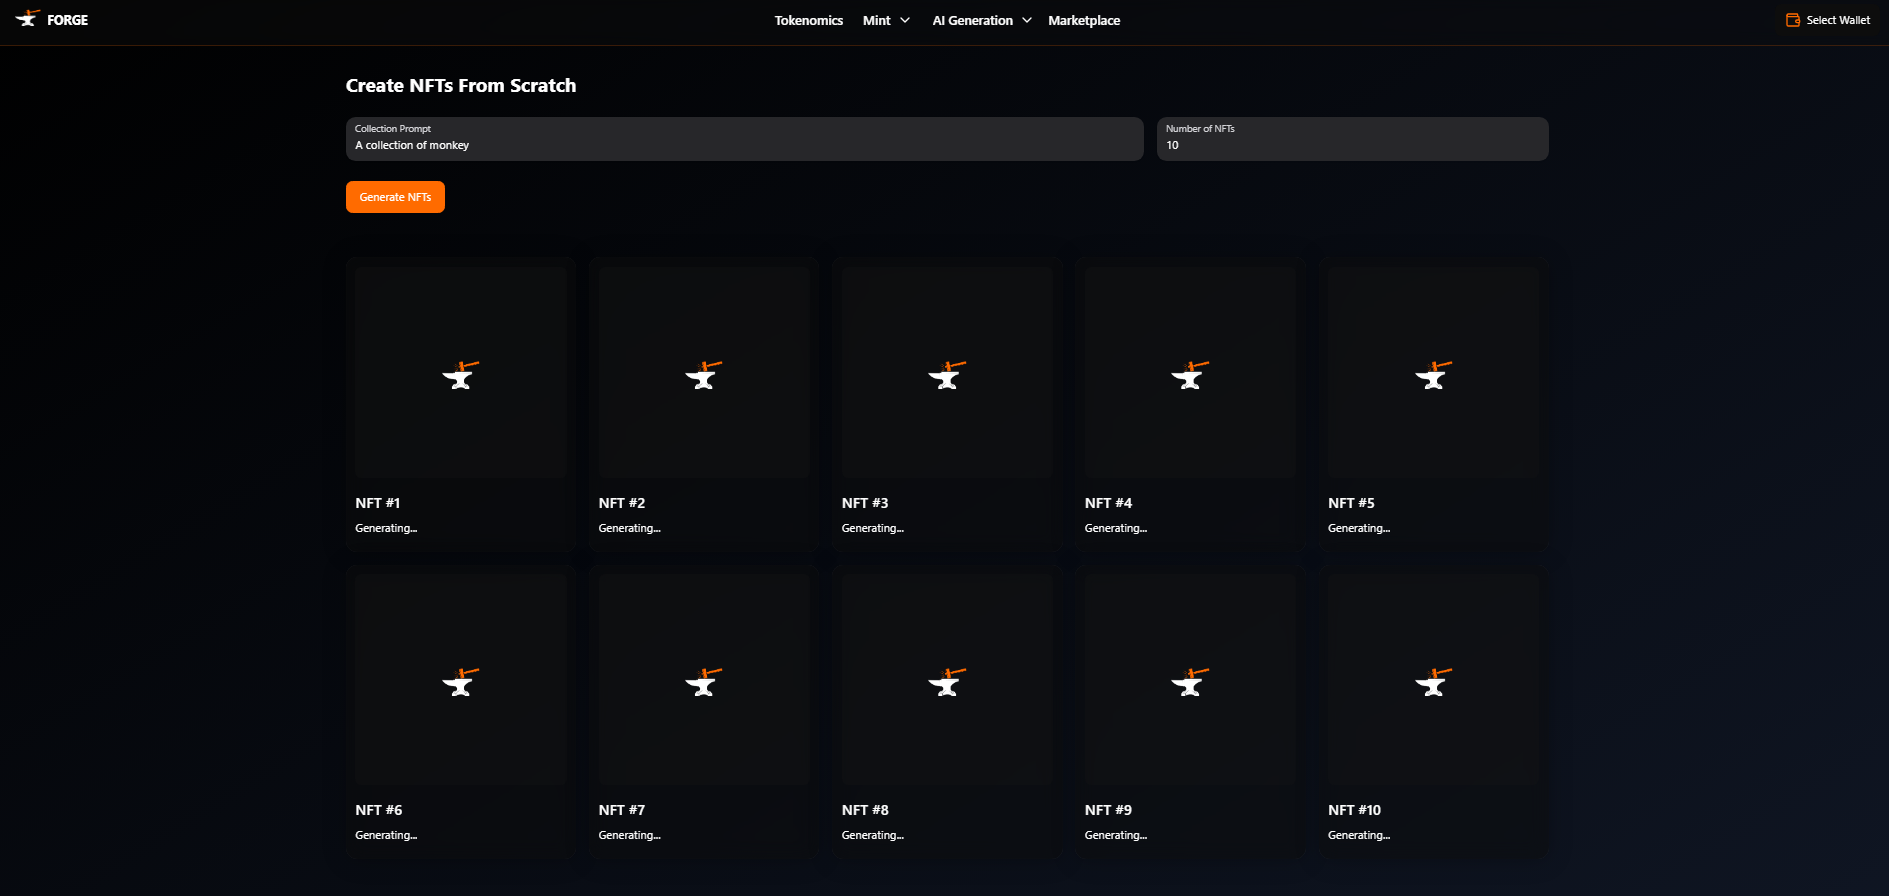
Task: Go to the Marketplace page
Action: pos(1084,20)
